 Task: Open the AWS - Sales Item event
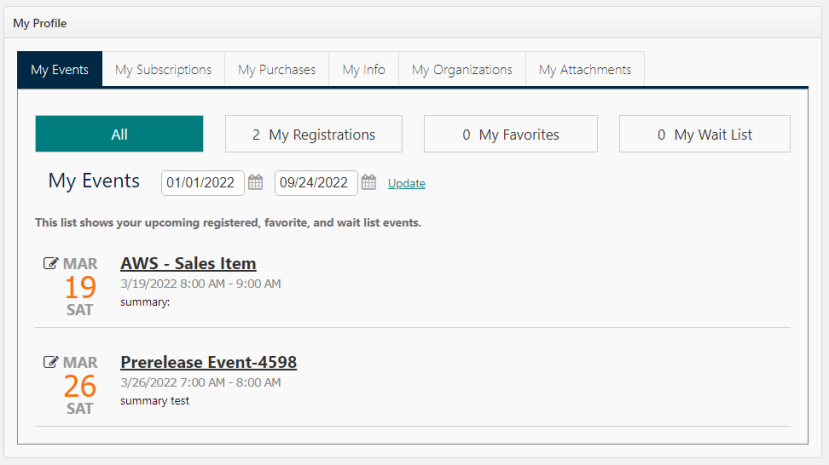(188, 263)
